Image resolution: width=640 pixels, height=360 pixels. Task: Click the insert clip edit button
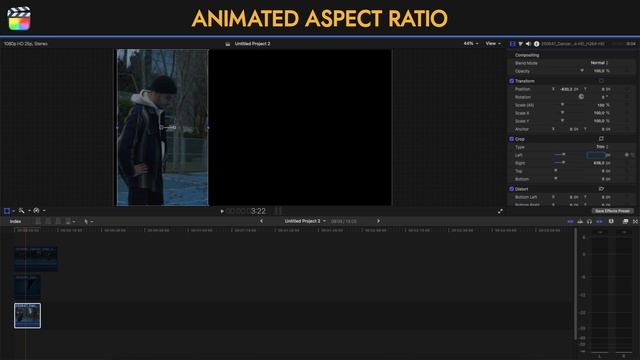(x=48, y=221)
